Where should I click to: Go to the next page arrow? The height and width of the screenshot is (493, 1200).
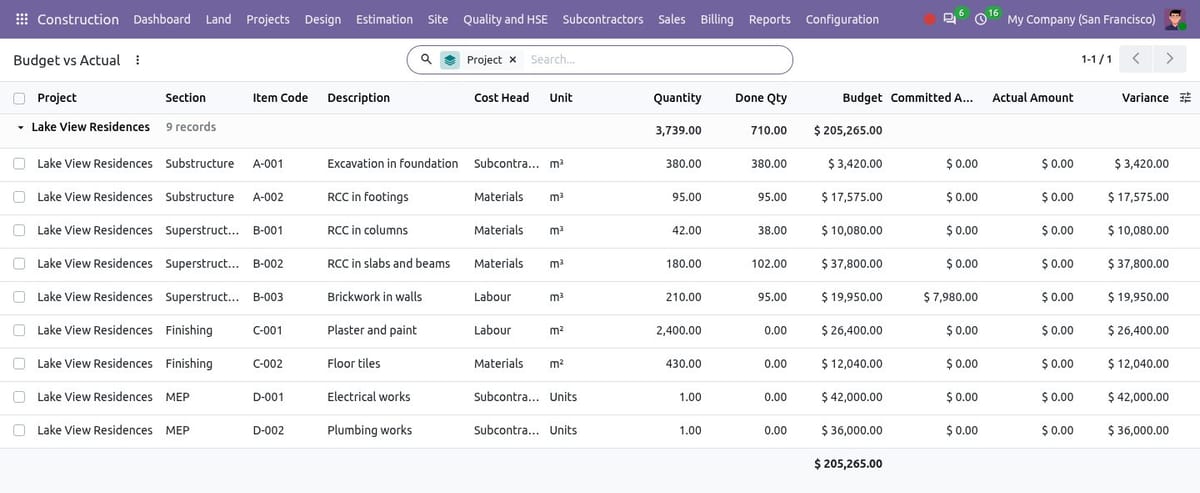pos(1170,59)
